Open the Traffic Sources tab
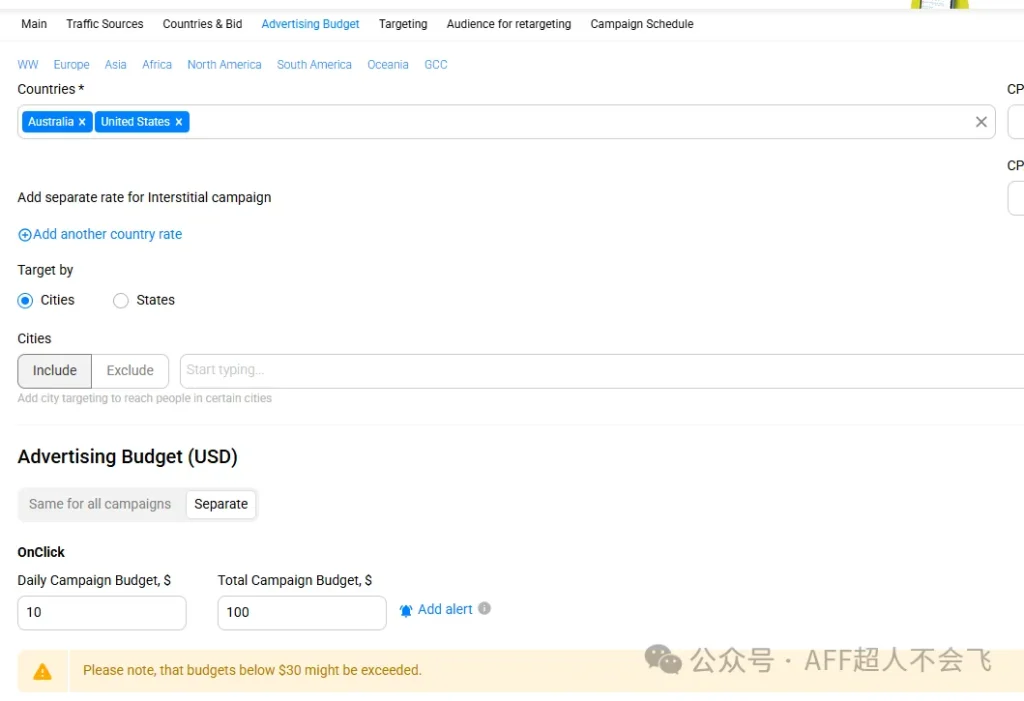The height and width of the screenshot is (701, 1024). 105,24
